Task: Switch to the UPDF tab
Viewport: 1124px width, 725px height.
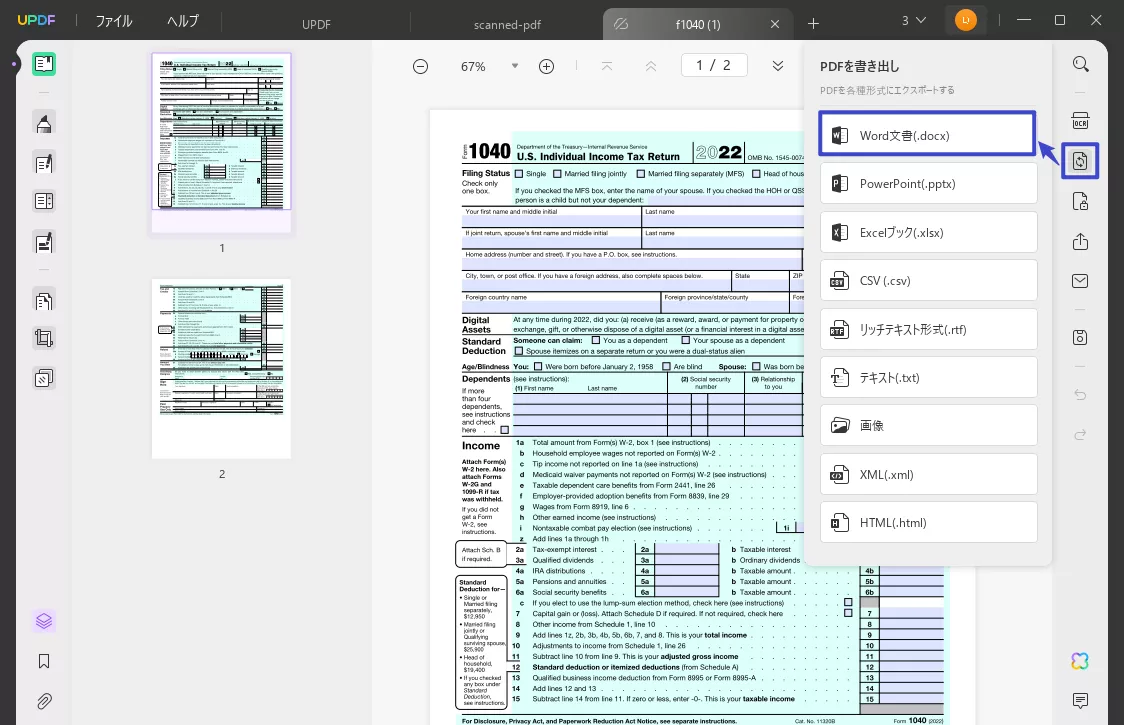Action: pos(316,24)
